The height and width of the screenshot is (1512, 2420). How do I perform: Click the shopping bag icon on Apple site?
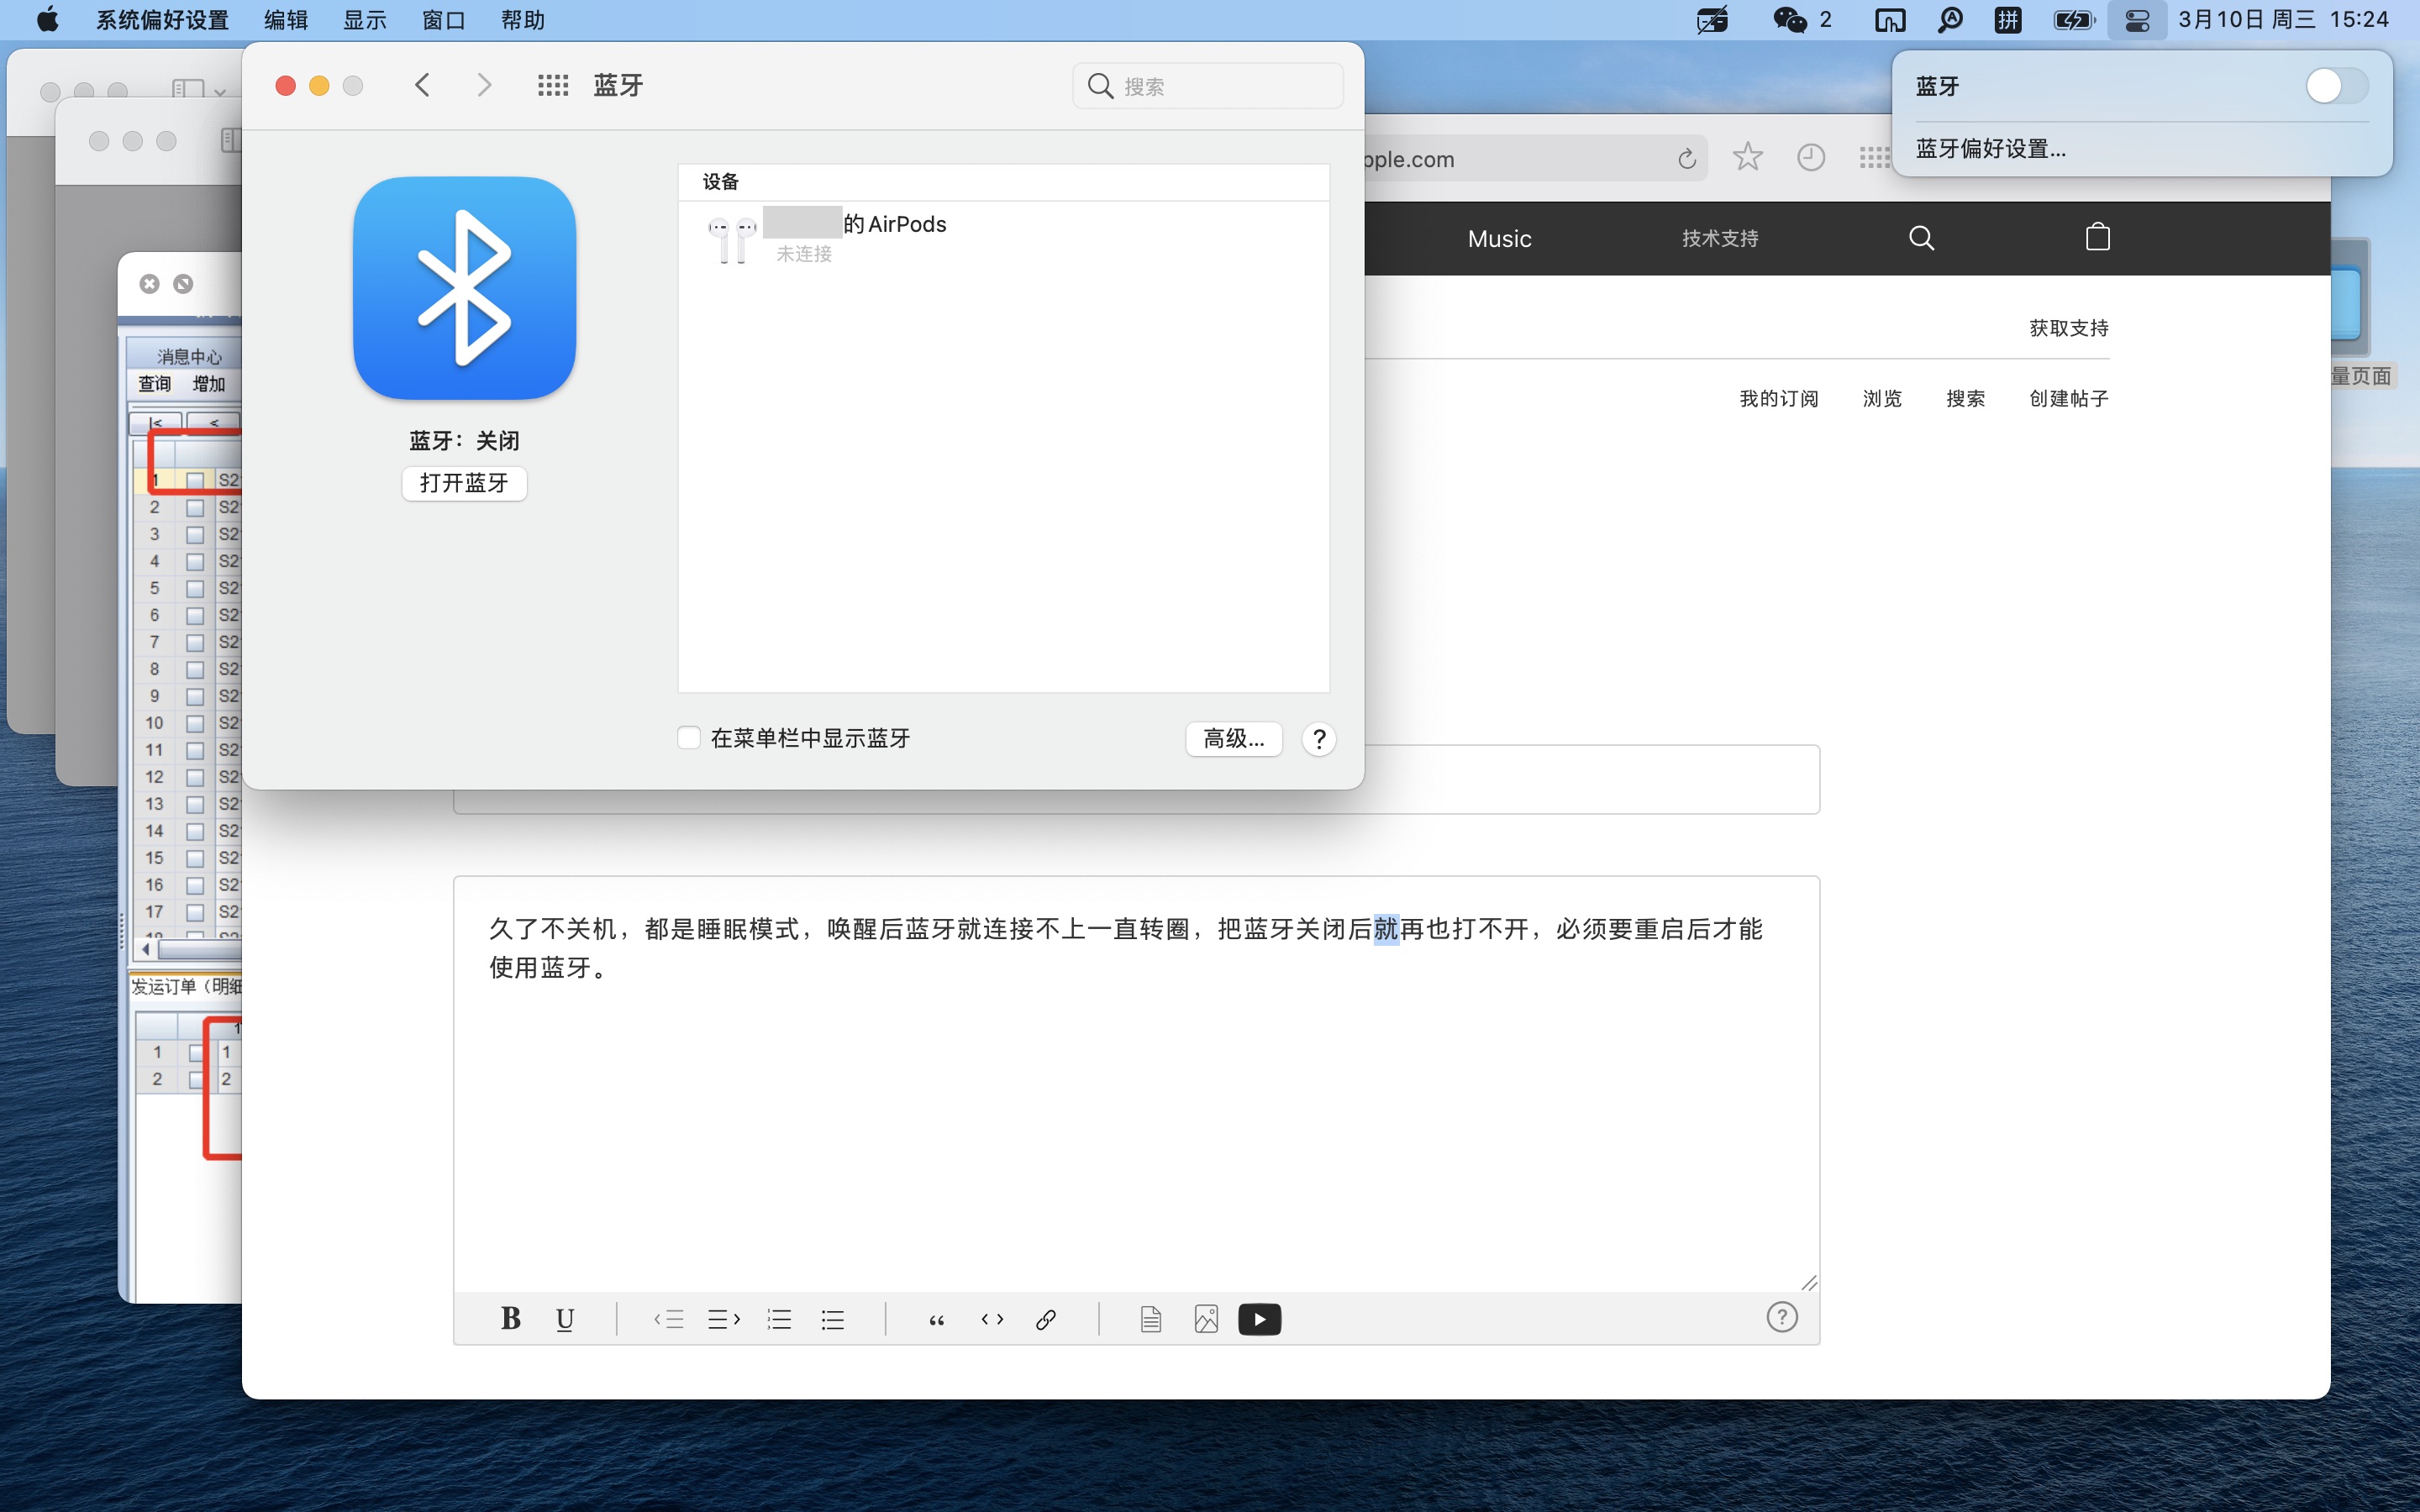coord(2097,238)
